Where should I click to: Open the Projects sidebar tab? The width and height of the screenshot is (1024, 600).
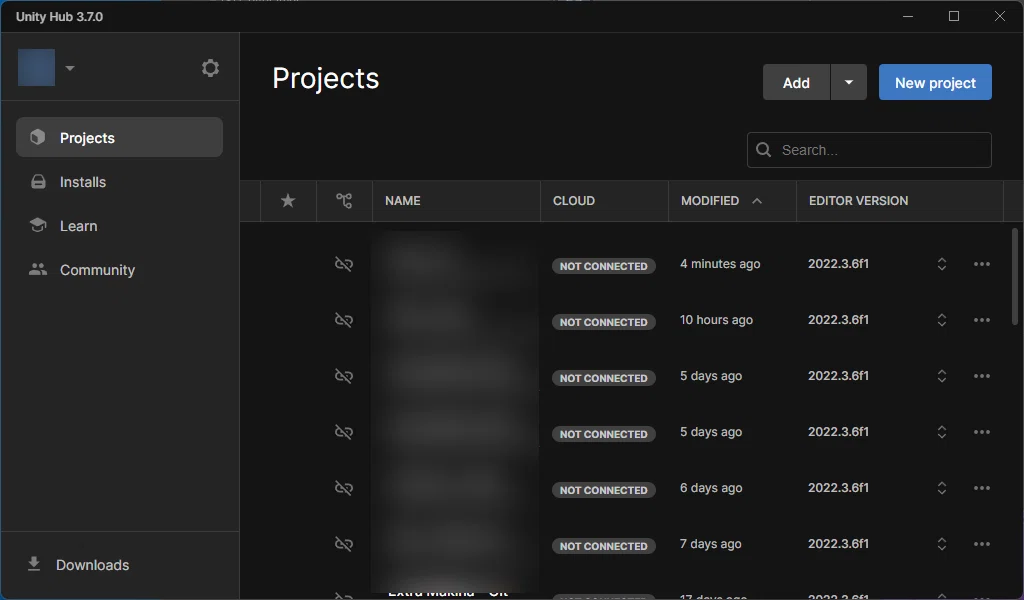120,137
